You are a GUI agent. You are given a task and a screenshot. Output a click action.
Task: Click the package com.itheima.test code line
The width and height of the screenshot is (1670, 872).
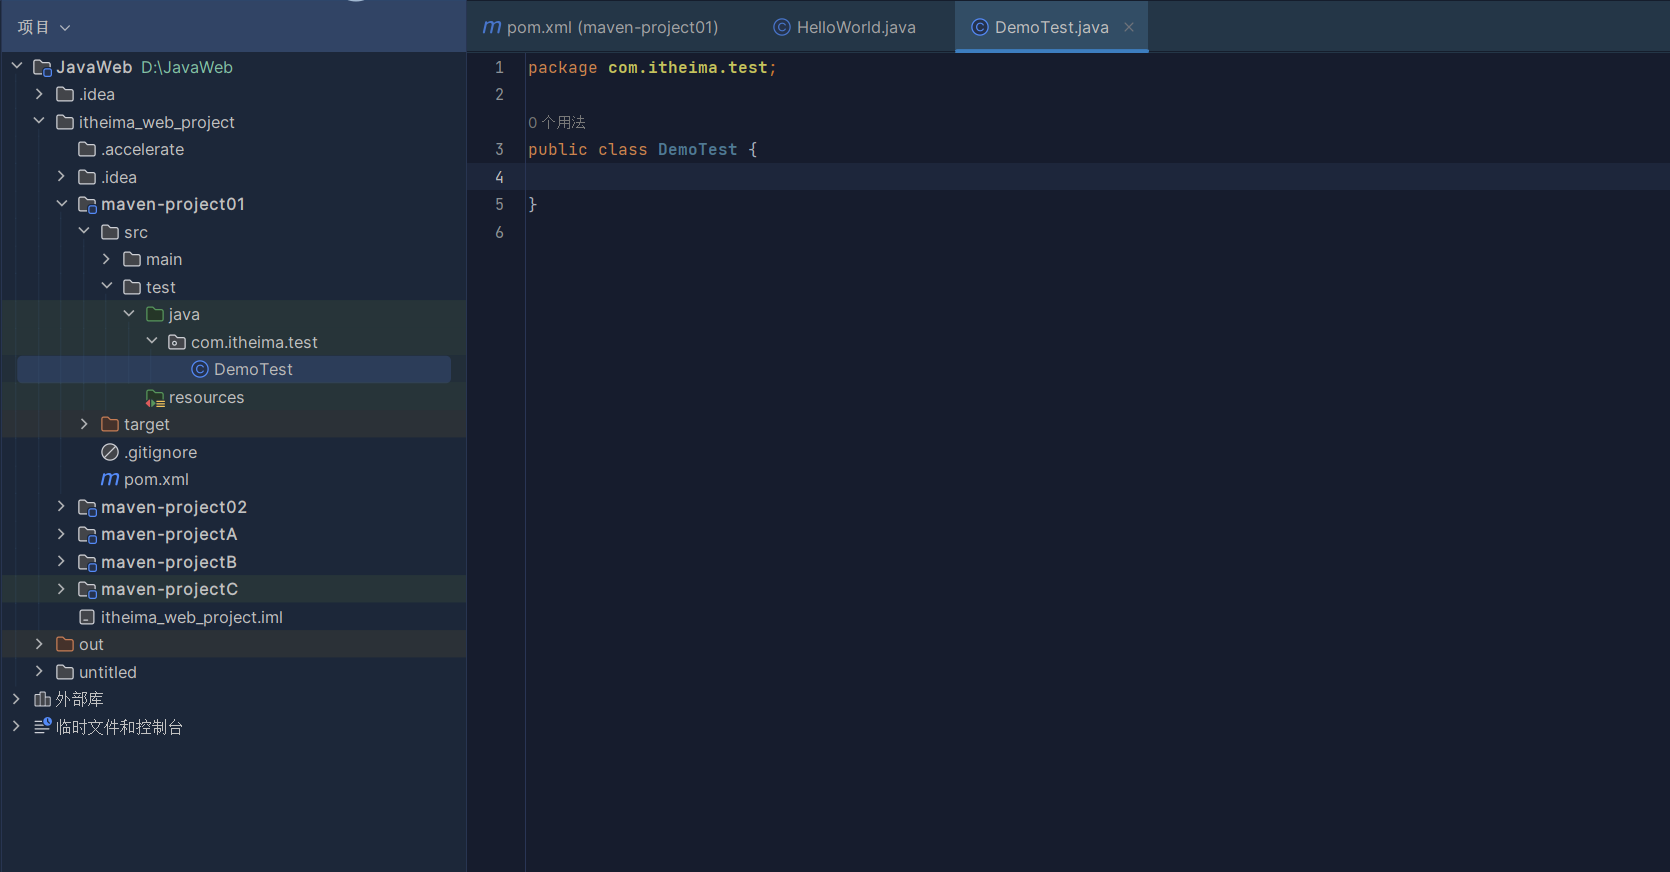click(652, 67)
